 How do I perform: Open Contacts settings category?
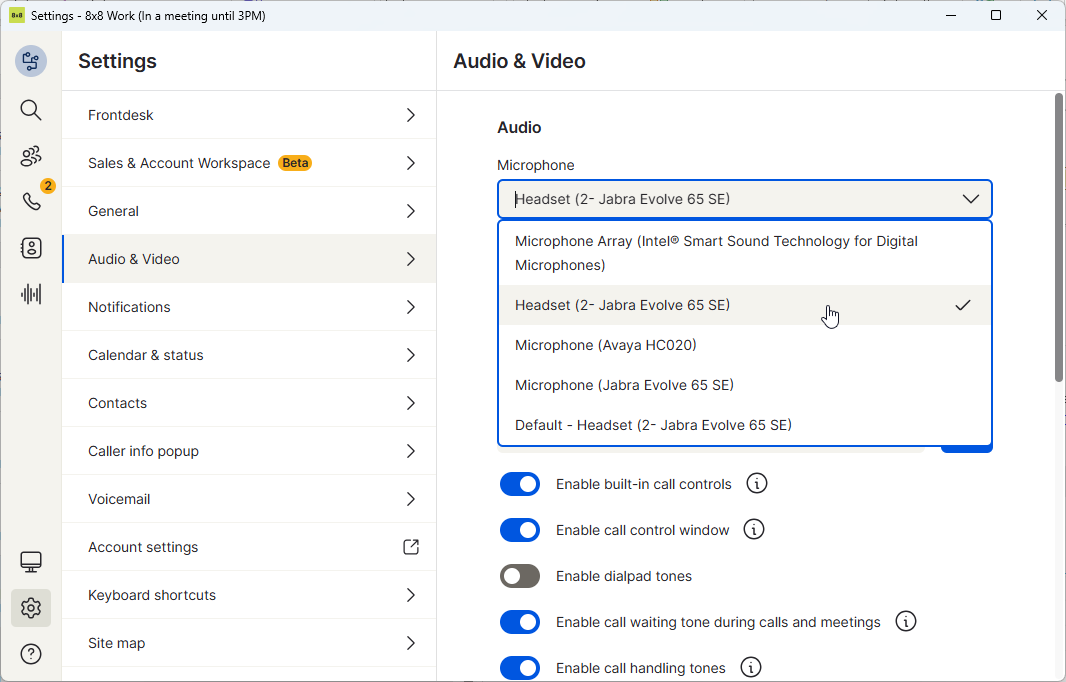pyautogui.click(x=249, y=403)
